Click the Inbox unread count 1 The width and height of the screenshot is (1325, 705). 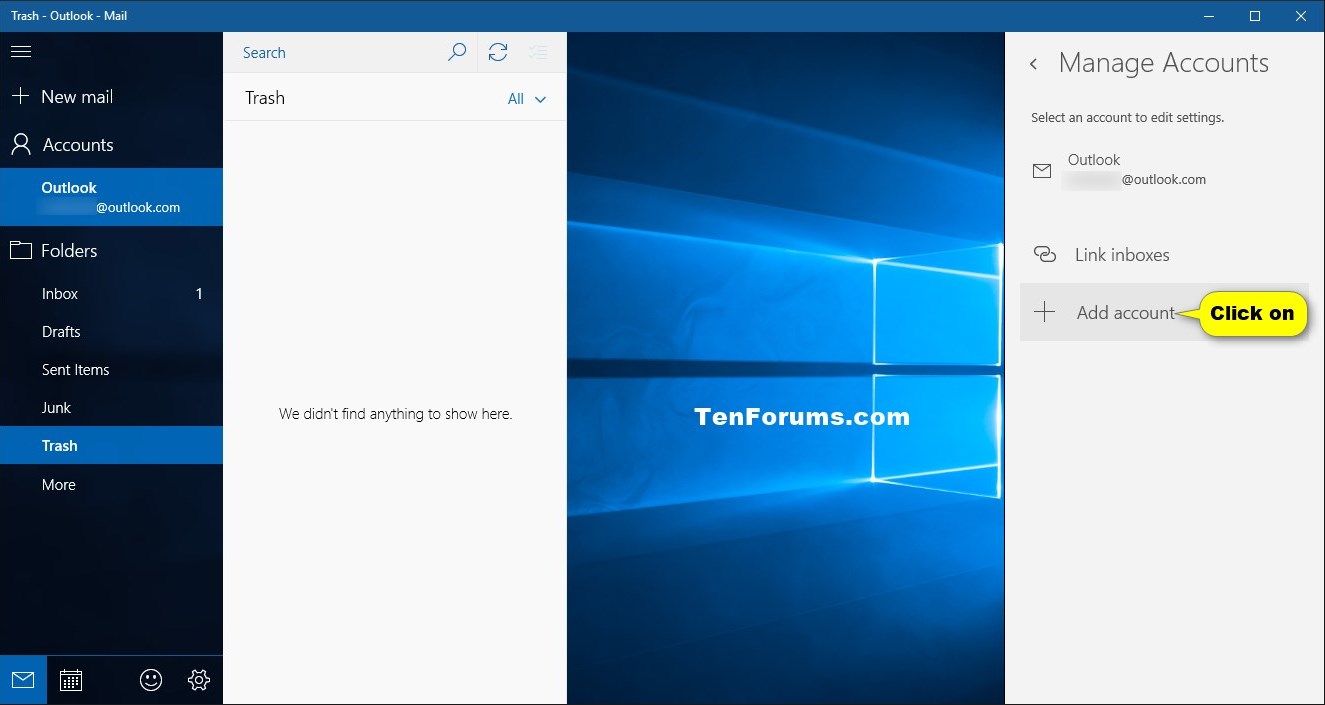click(199, 294)
